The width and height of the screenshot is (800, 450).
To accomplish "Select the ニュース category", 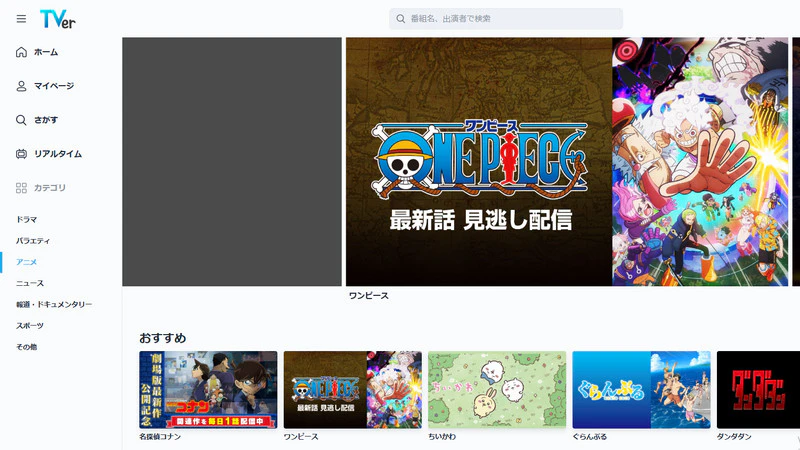I will tap(30, 283).
